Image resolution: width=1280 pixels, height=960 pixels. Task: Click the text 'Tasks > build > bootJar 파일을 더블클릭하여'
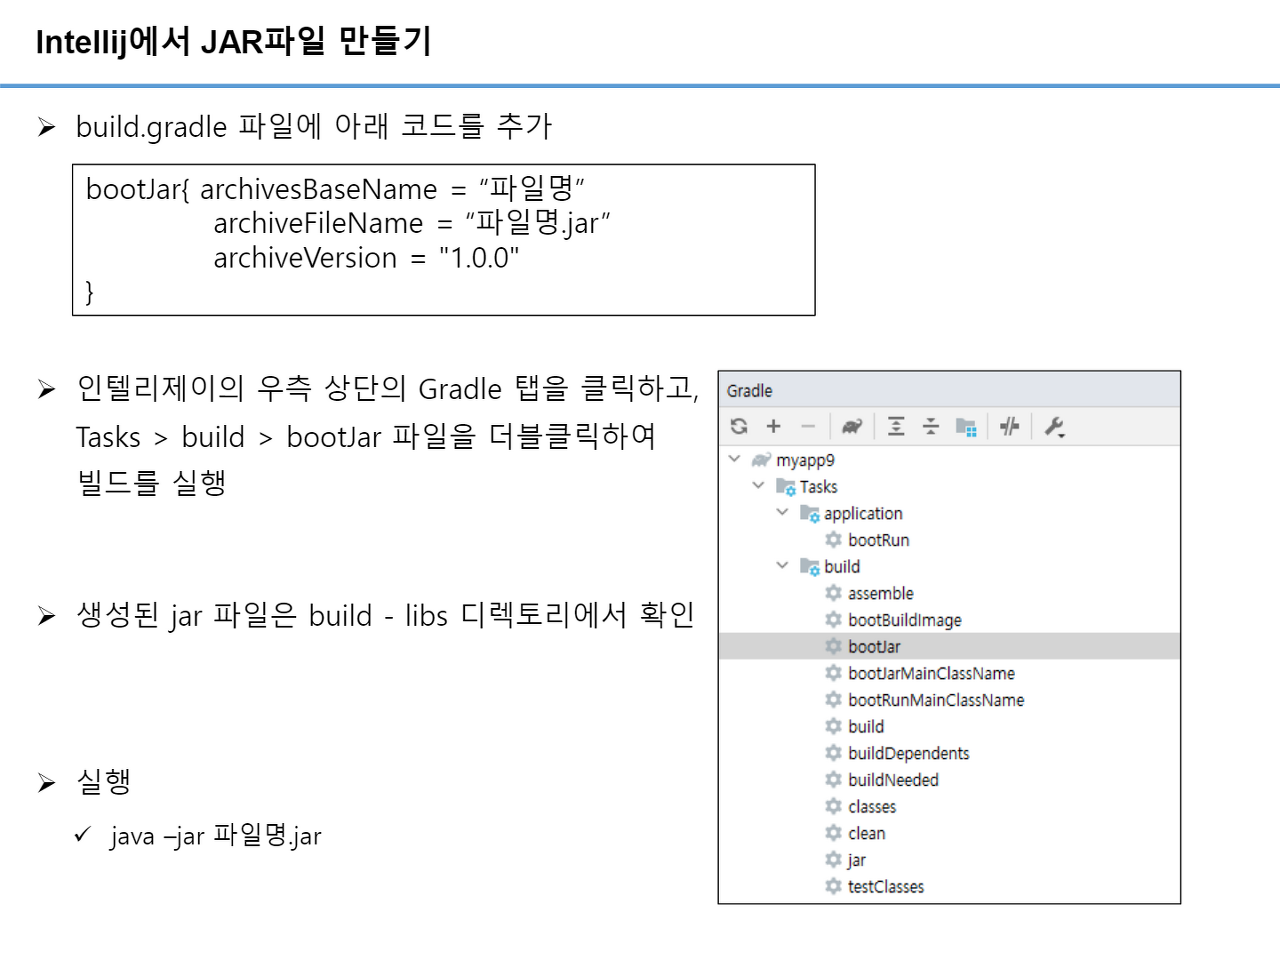(x=366, y=437)
